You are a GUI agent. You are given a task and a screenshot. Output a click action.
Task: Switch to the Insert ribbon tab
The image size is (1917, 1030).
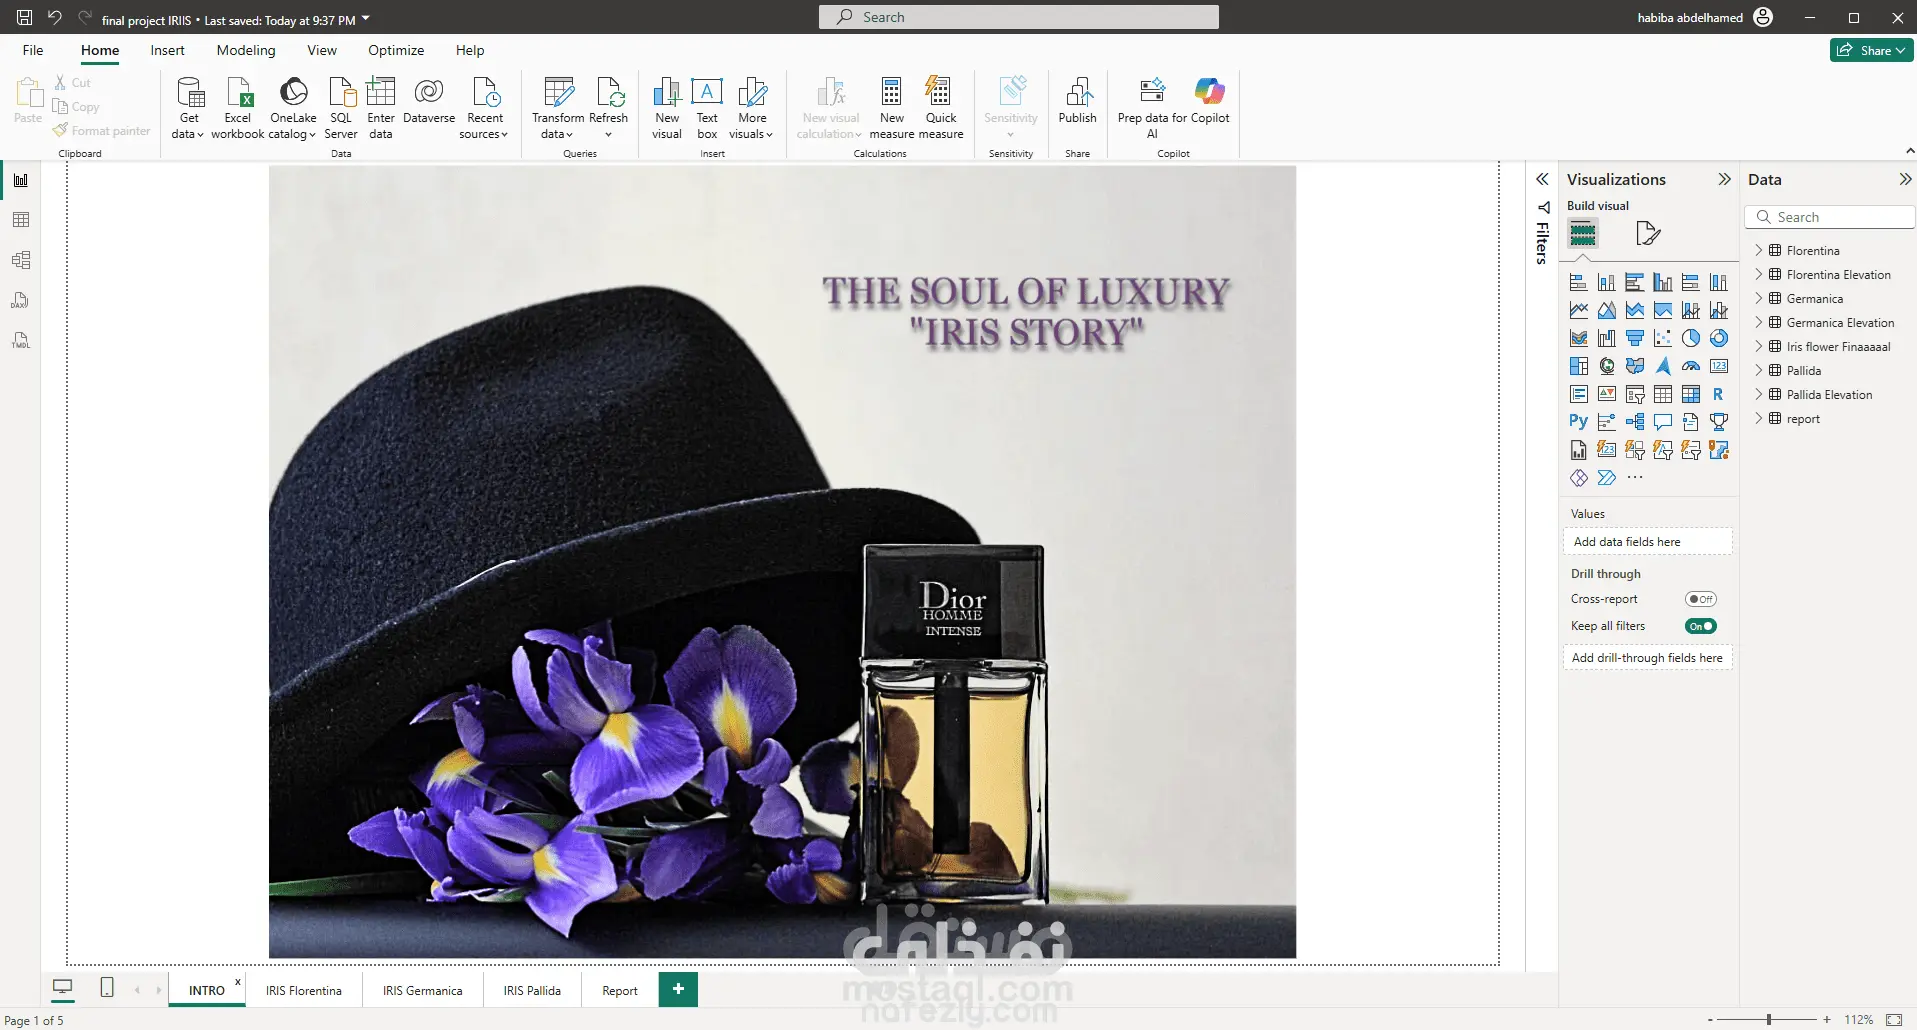tap(167, 50)
